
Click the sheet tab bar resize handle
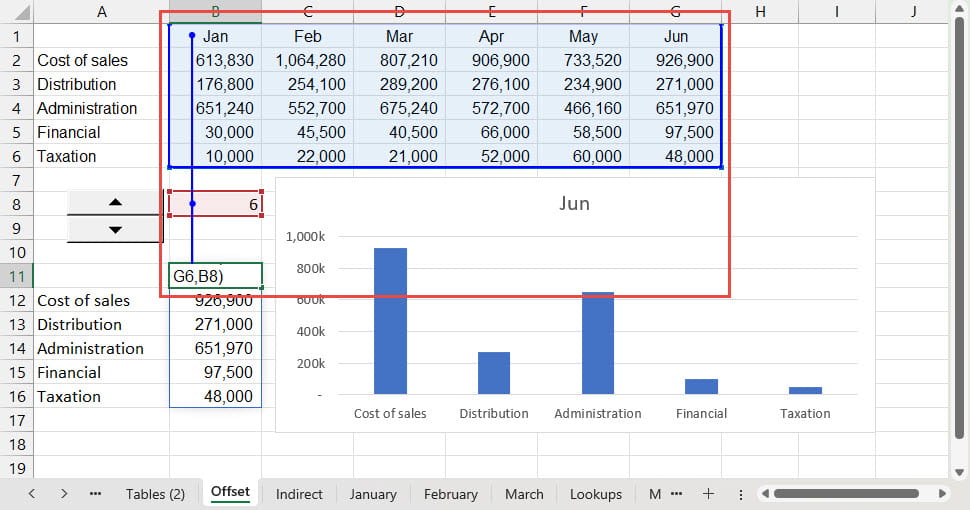[x=740, y=494]
